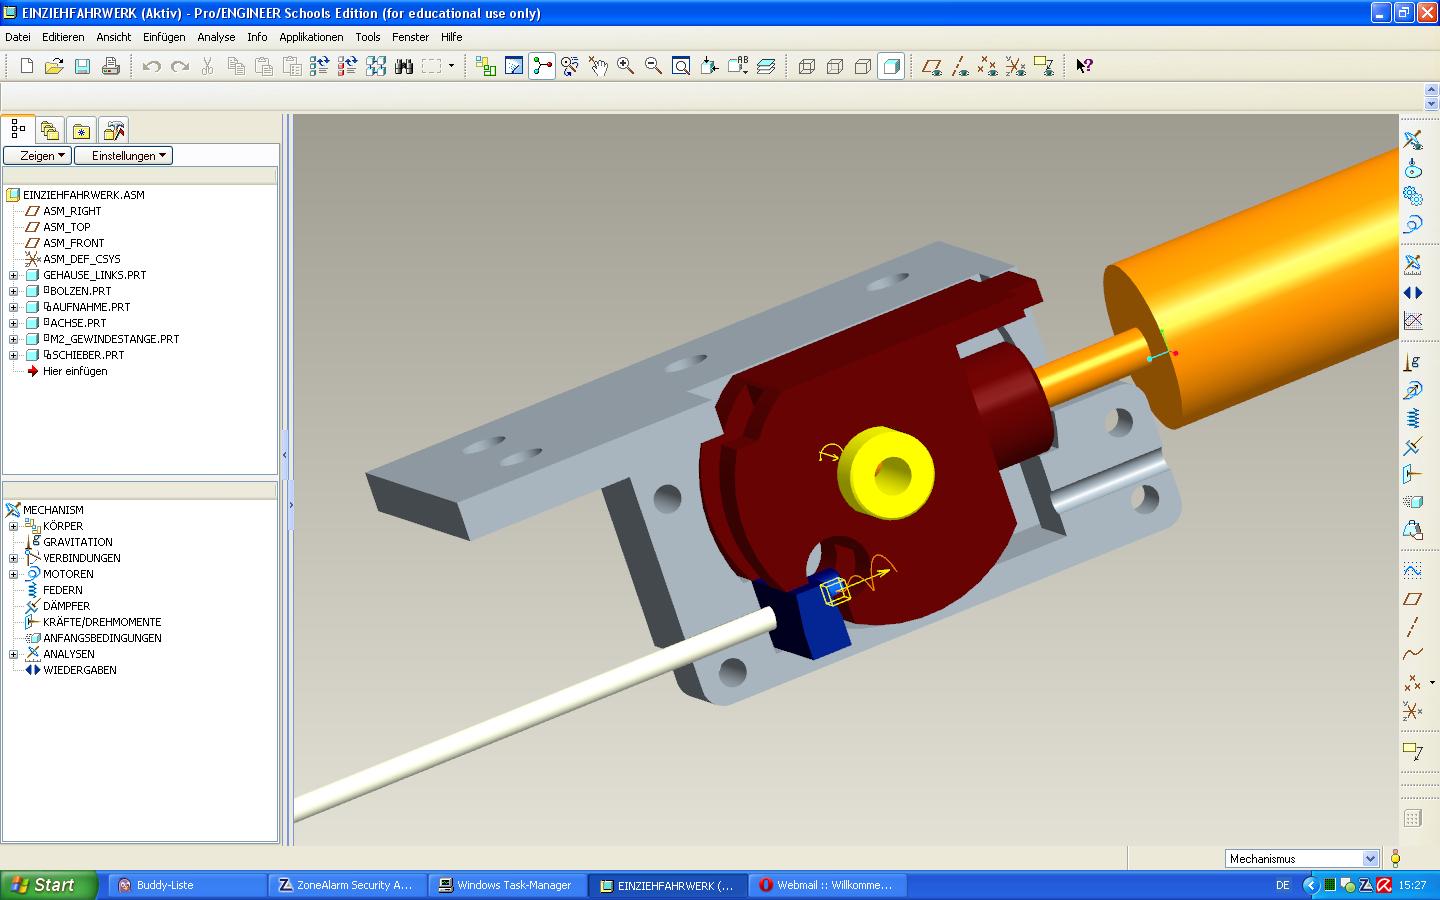Switch to the Folder Browser navigator tab
1440x900 pixels.
[50, 130]
